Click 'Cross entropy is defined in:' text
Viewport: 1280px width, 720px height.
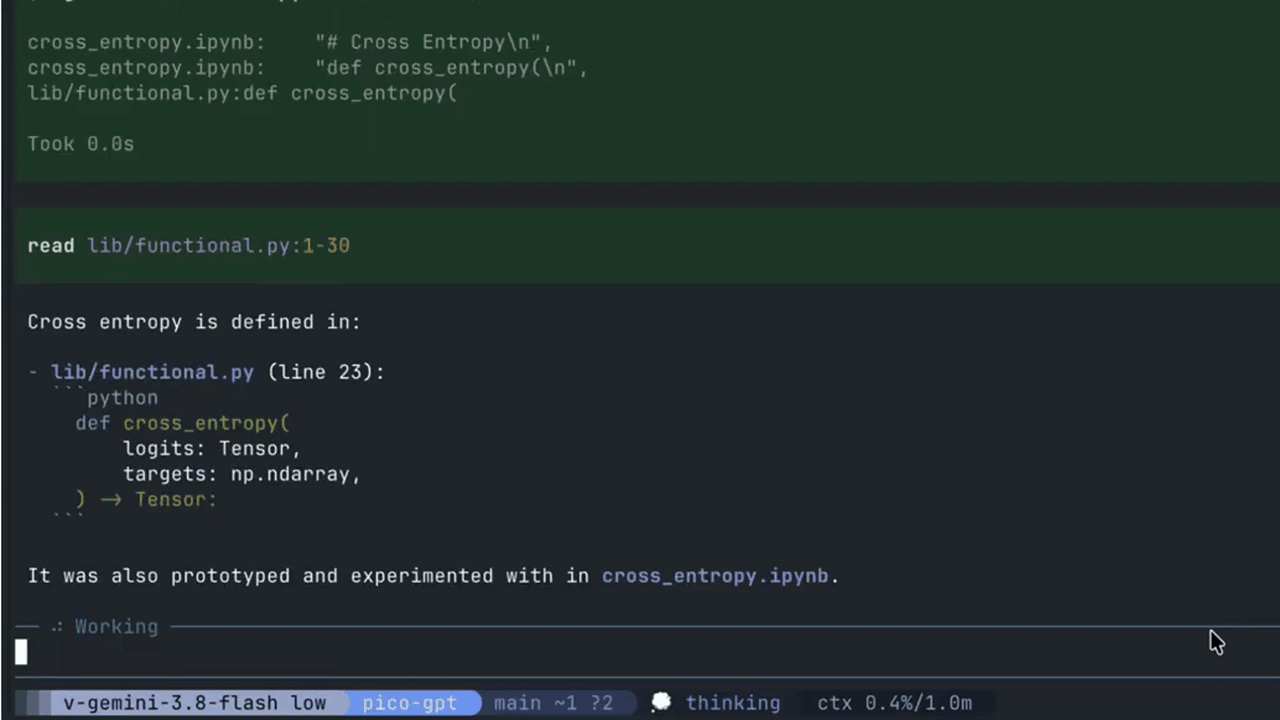(x=194, y=322)
